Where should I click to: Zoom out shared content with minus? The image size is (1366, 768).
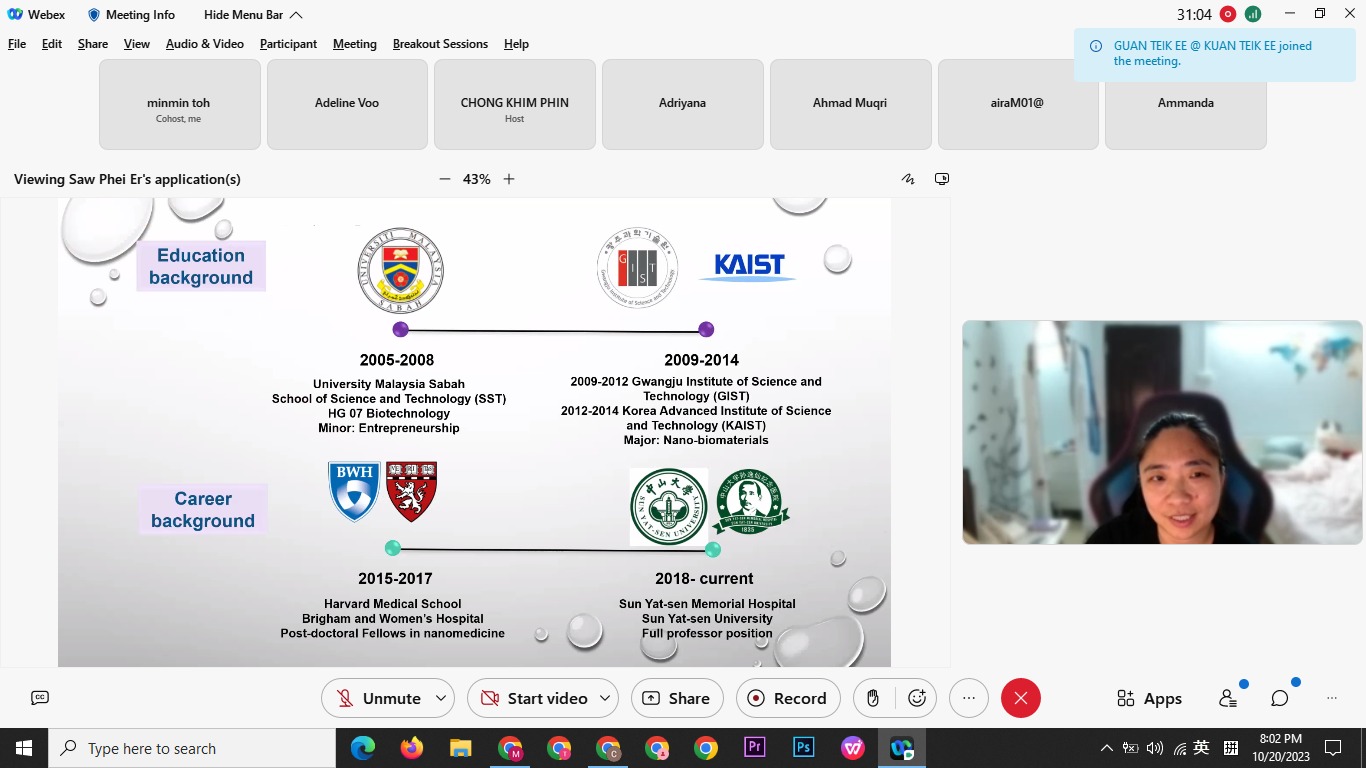coord(445,179)
